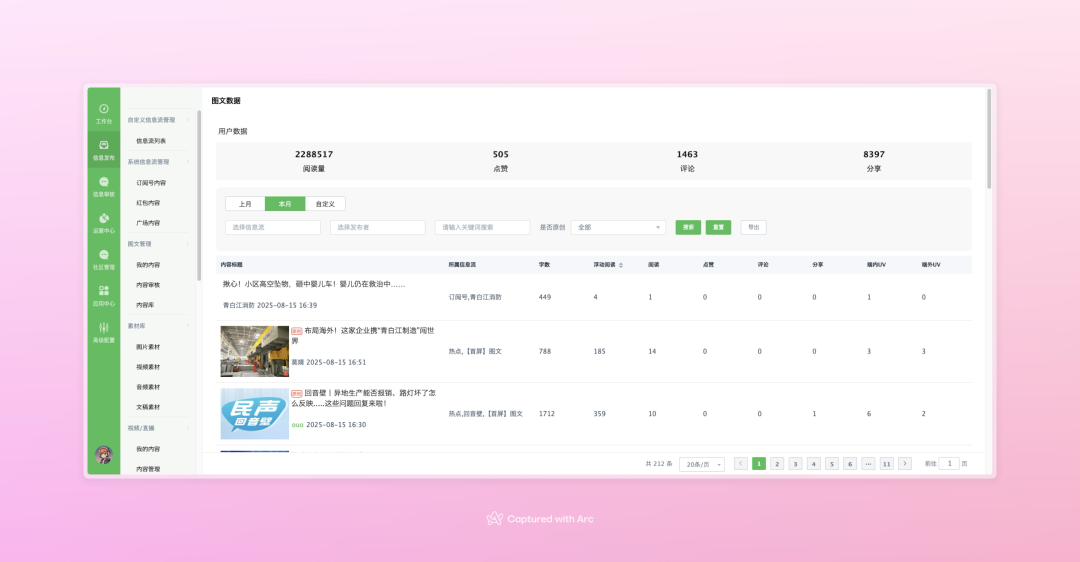This screenshot has height=562, width=1080.
Task: Go to page 5
Action: coord(832,464)
